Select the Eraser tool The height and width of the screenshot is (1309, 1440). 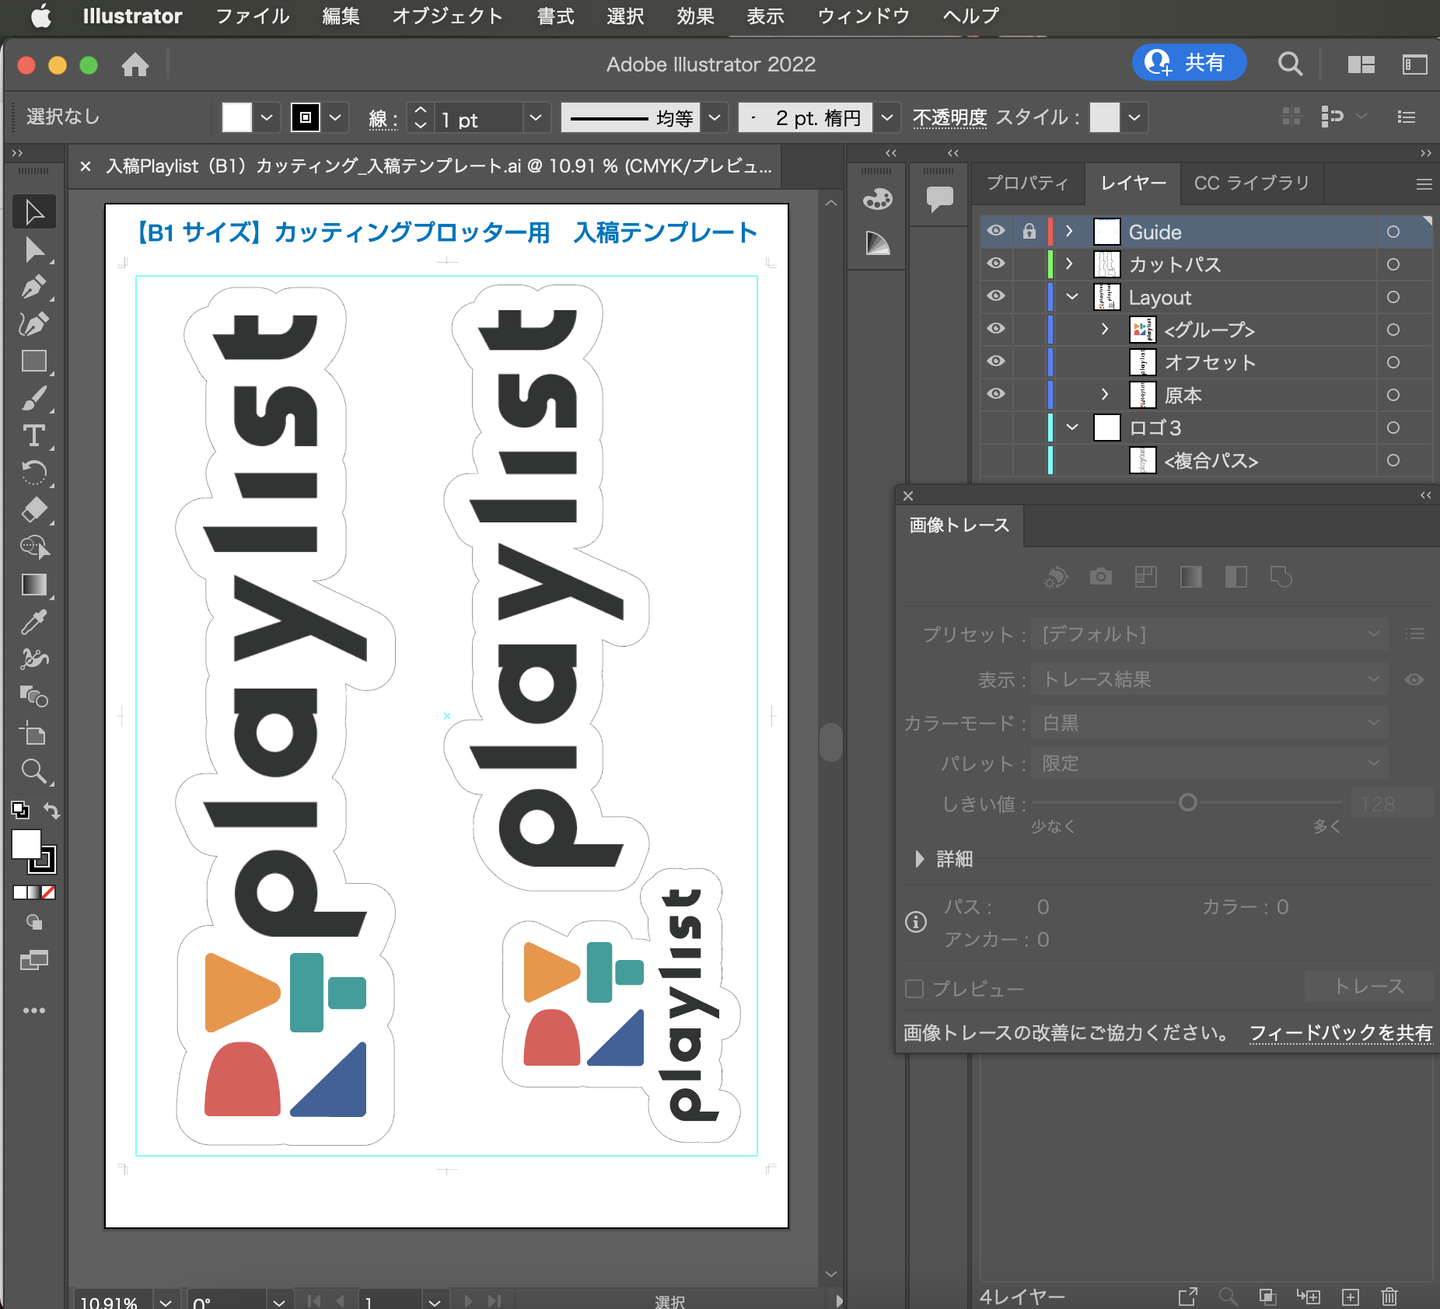coord(34,510)
